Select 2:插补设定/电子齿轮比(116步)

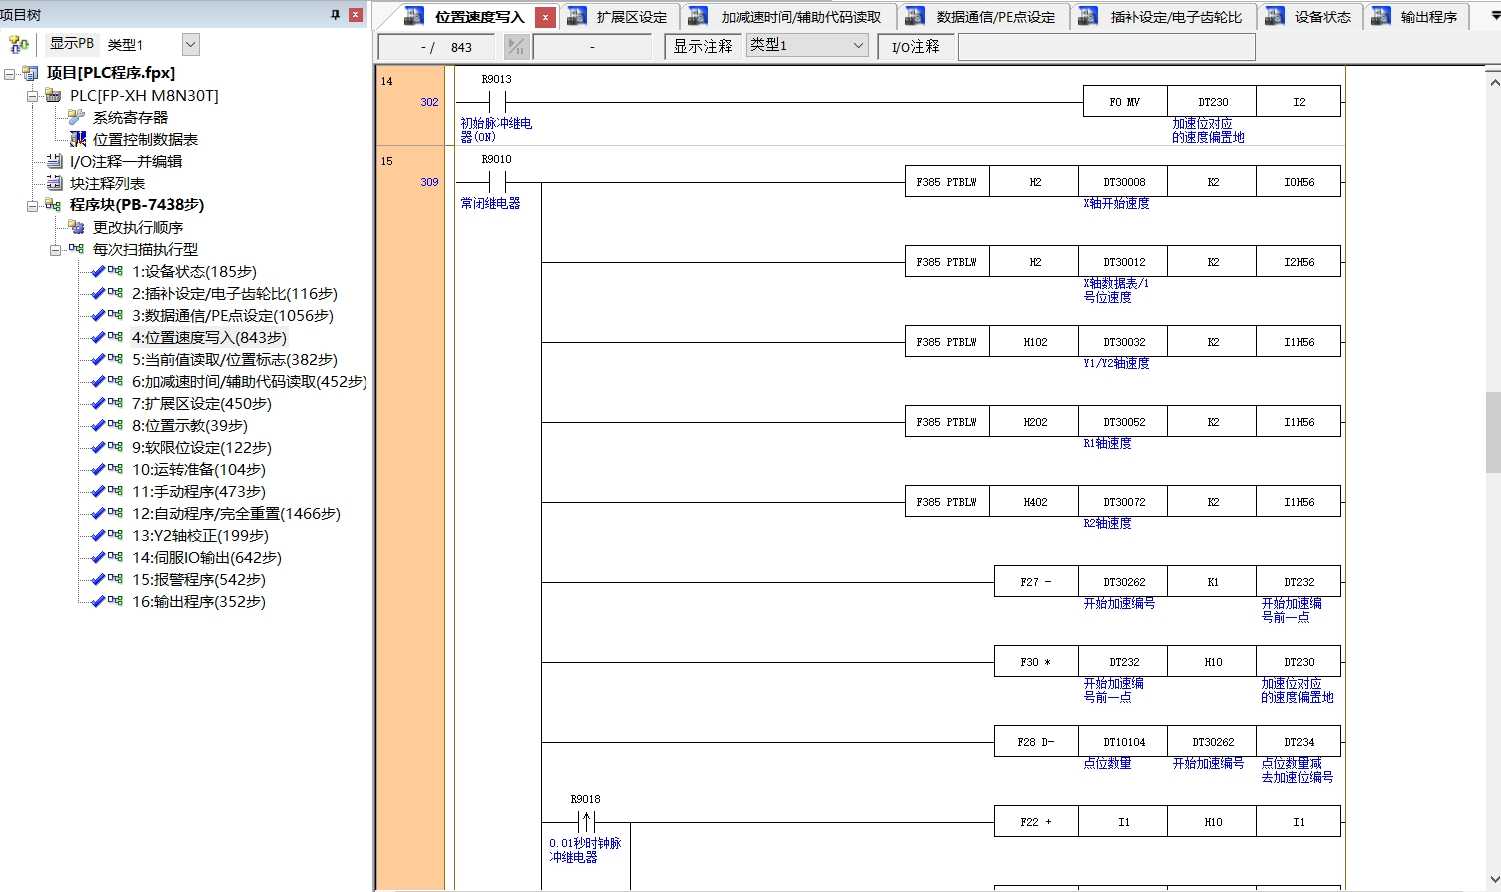[235, 294]
